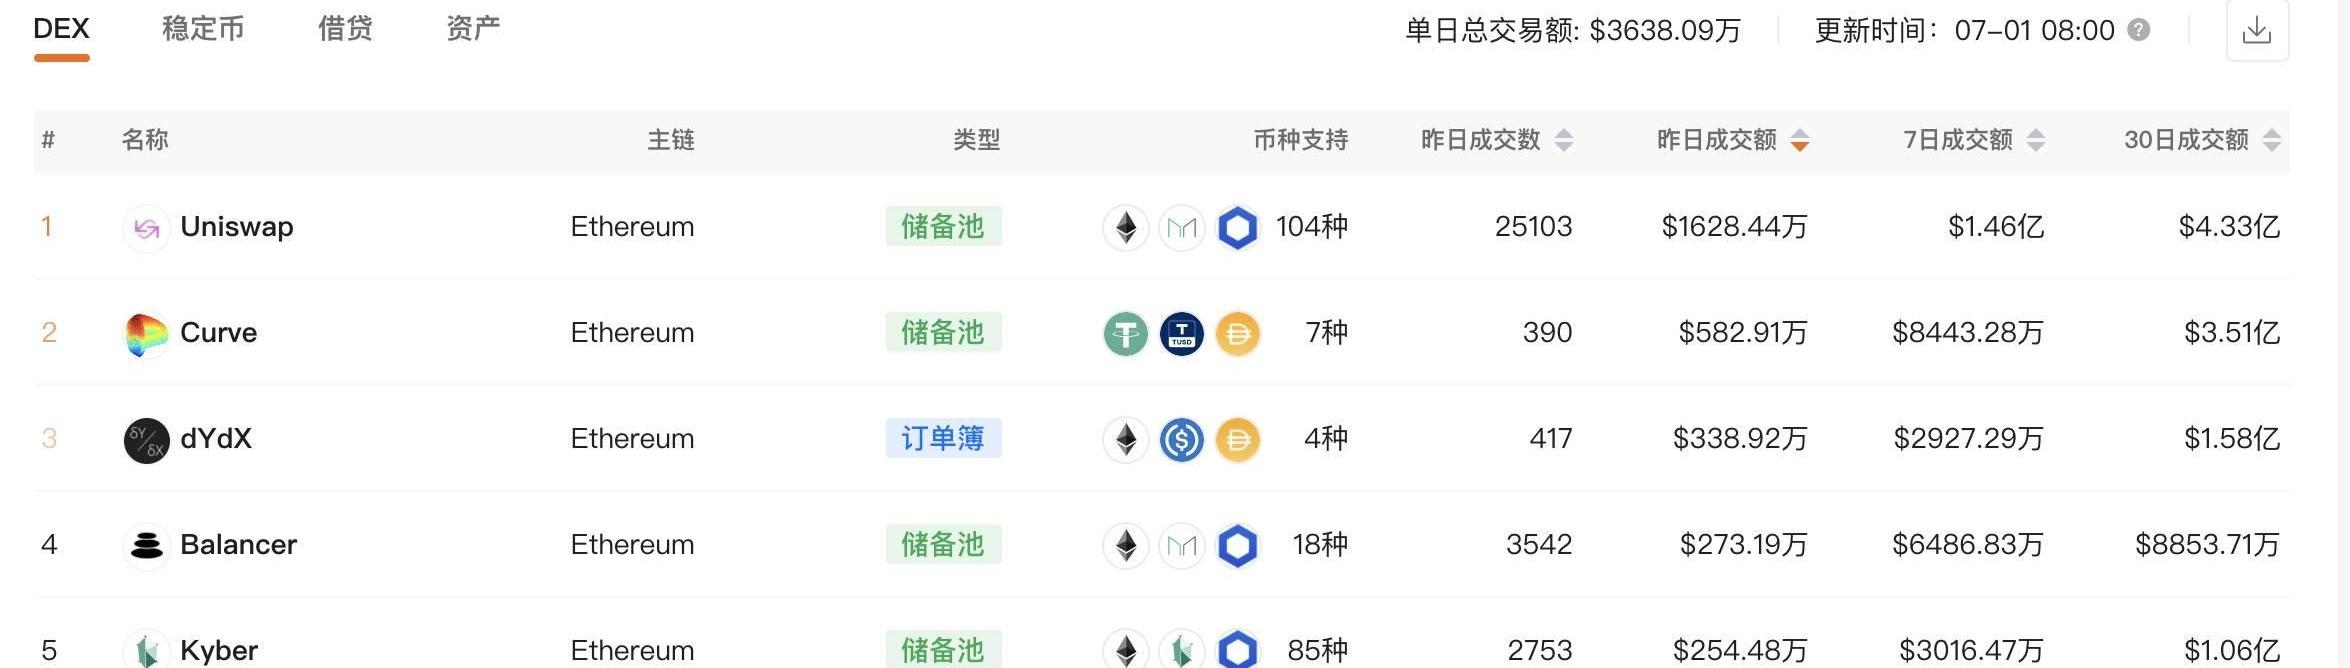Open the 资产 tab
This screenshot has width=2350, height=668.
[473, 29]
